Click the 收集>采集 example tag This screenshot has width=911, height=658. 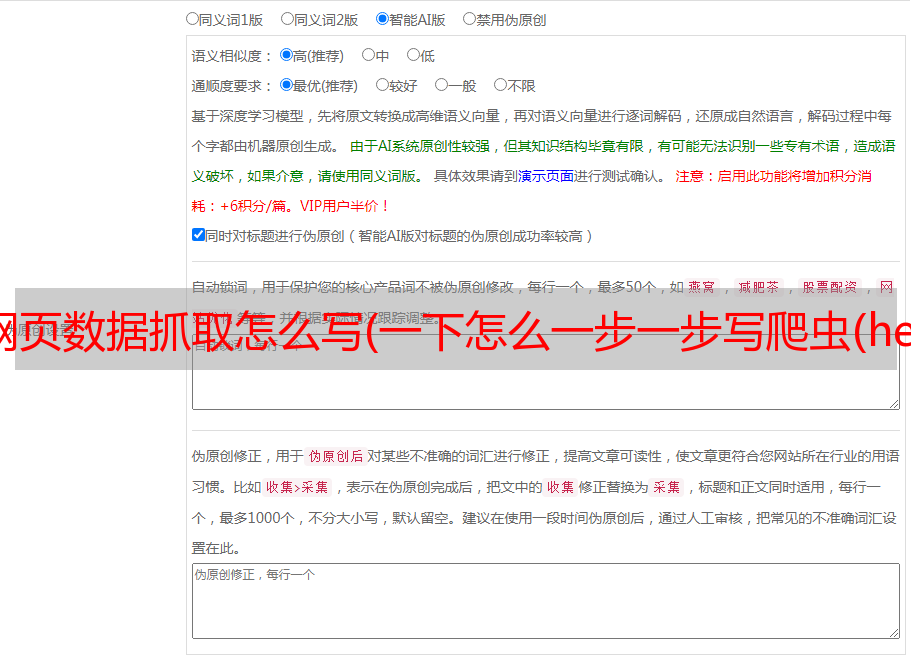click(297, 487)
